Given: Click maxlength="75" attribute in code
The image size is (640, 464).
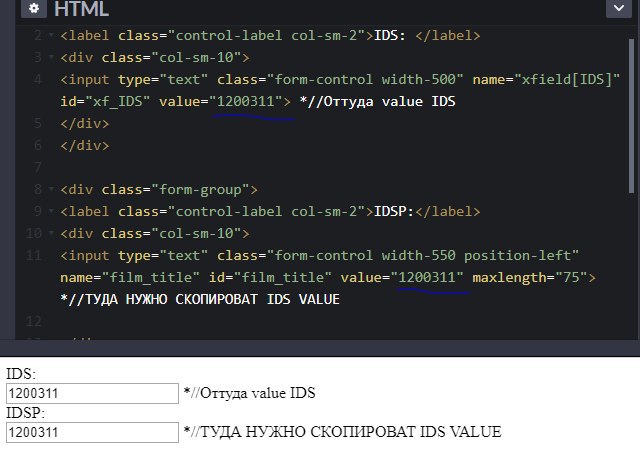Looking at the screenshot, I should 530,278.
